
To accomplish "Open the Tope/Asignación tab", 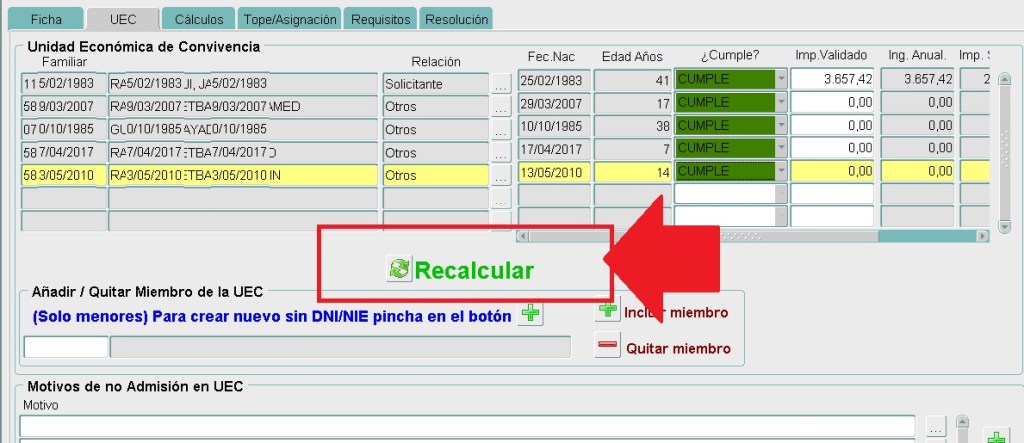I will click(x=290, y=19).
